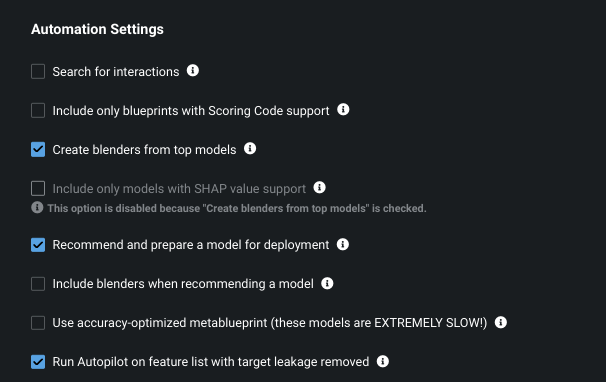Click info icon after EXTREMELY SLOW metablueprint option

point(501,322)
